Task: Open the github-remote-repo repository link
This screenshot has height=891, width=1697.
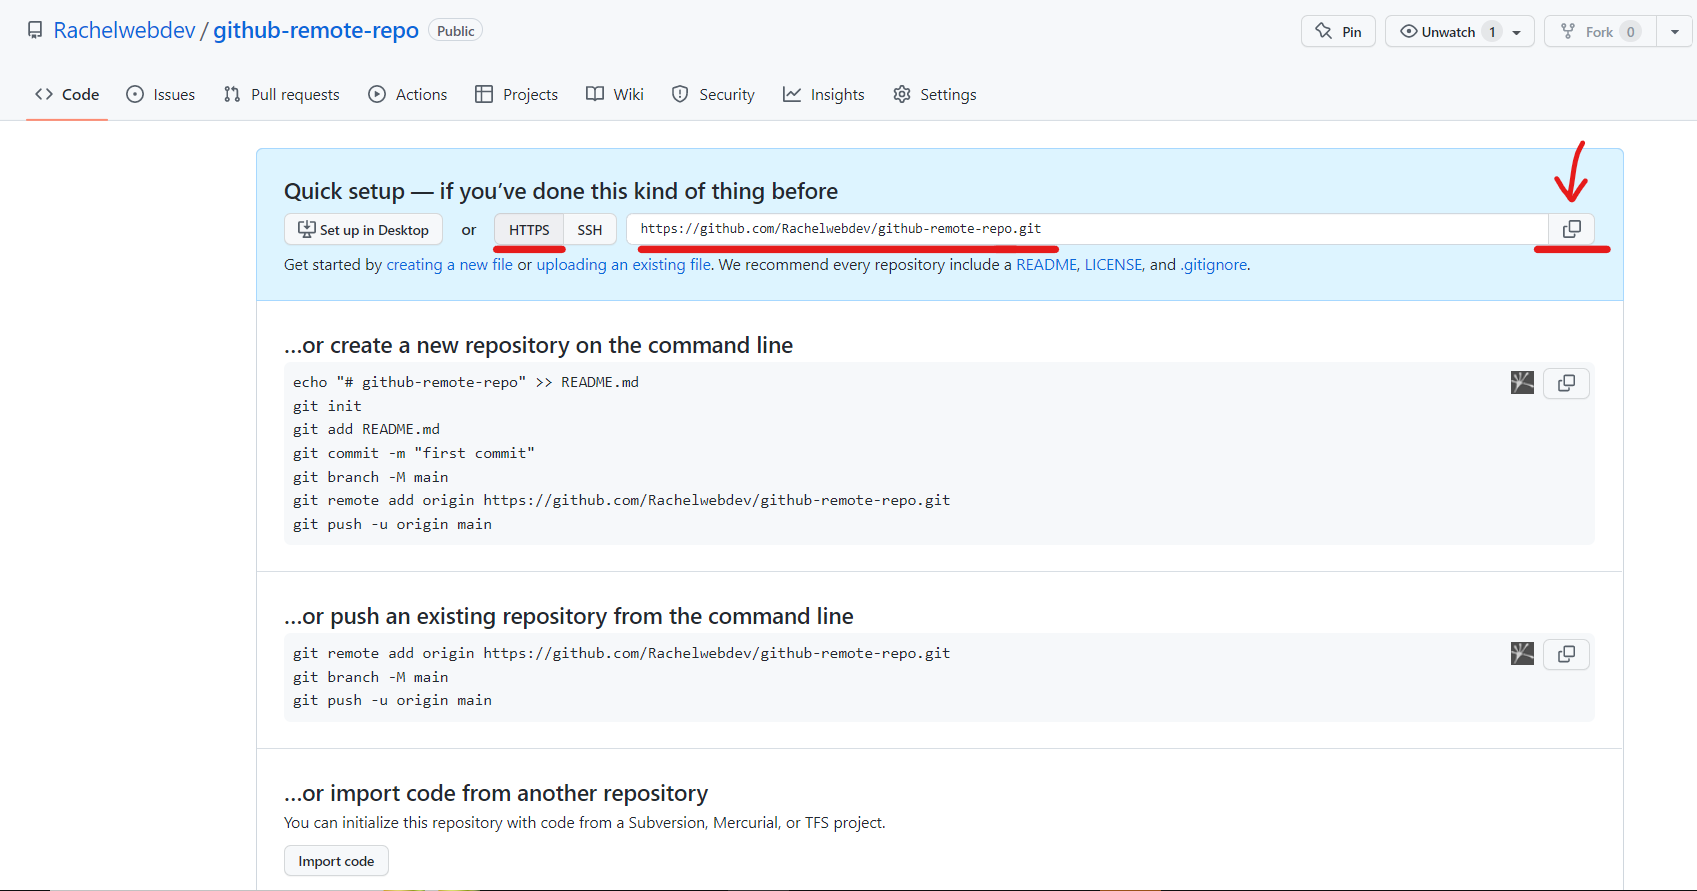Action: 316,31
